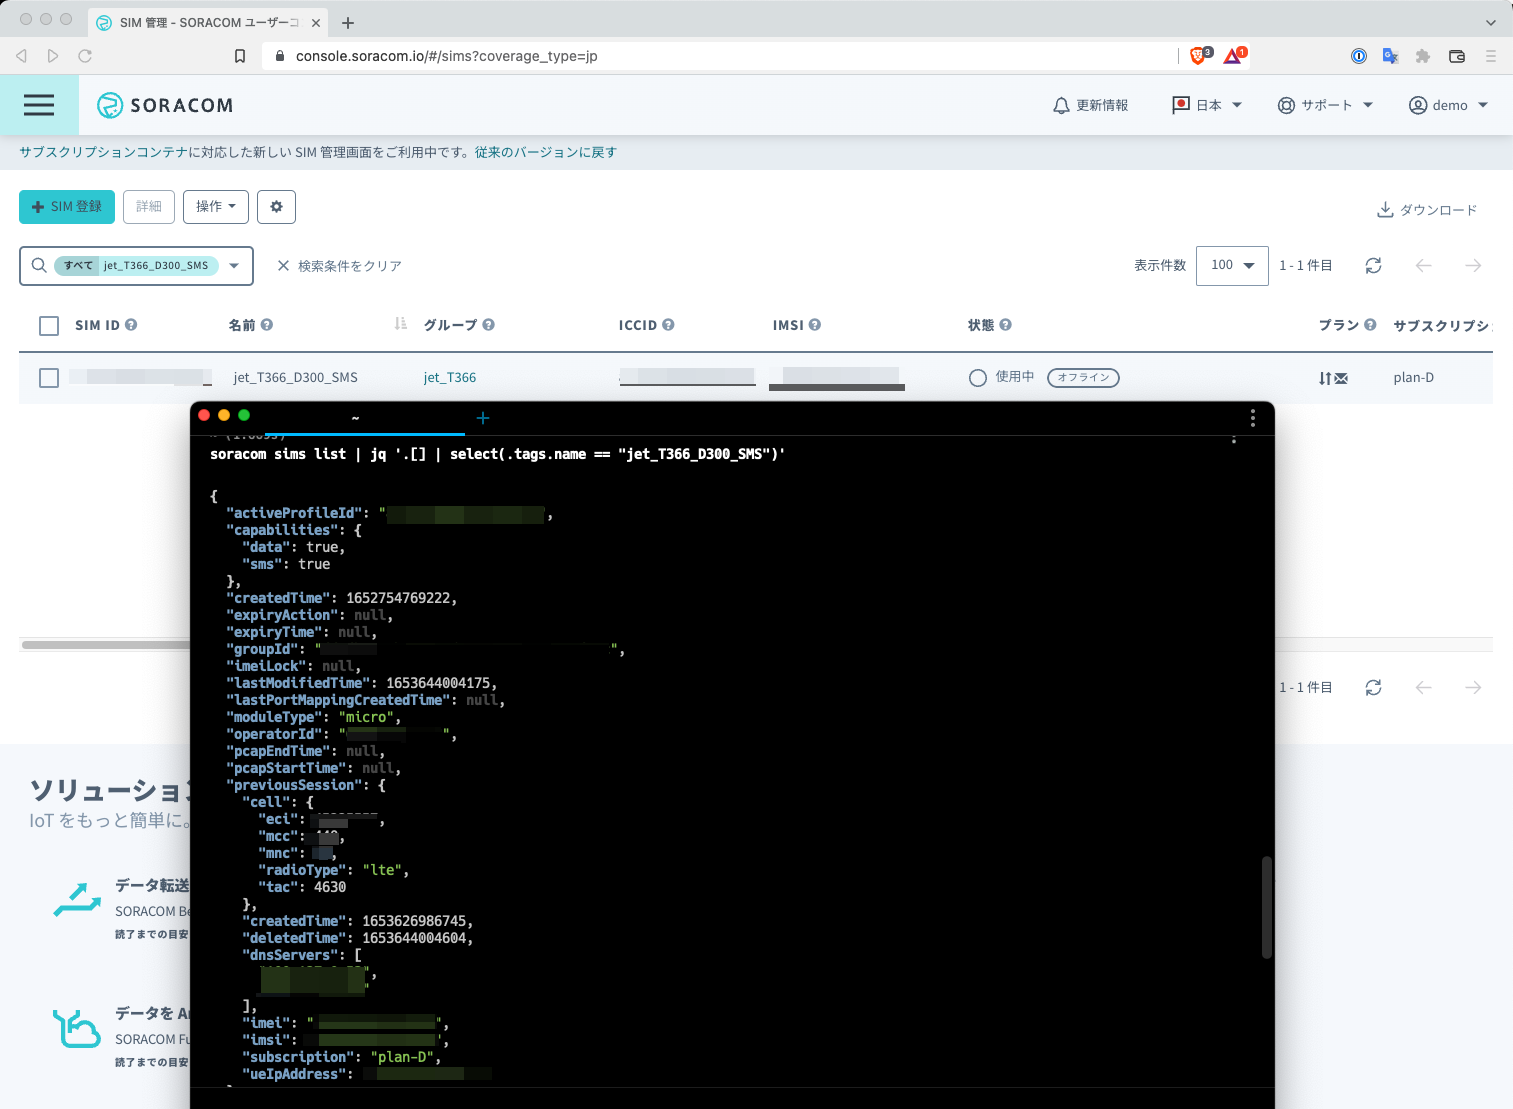Change 表示件数 from the 100 dropdown

point(1232,265)
